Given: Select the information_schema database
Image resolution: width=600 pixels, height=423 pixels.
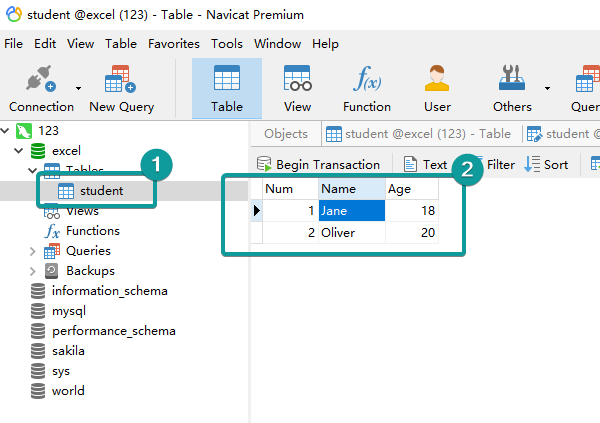Looking at the screenshot, I should [x=109, y=291].
